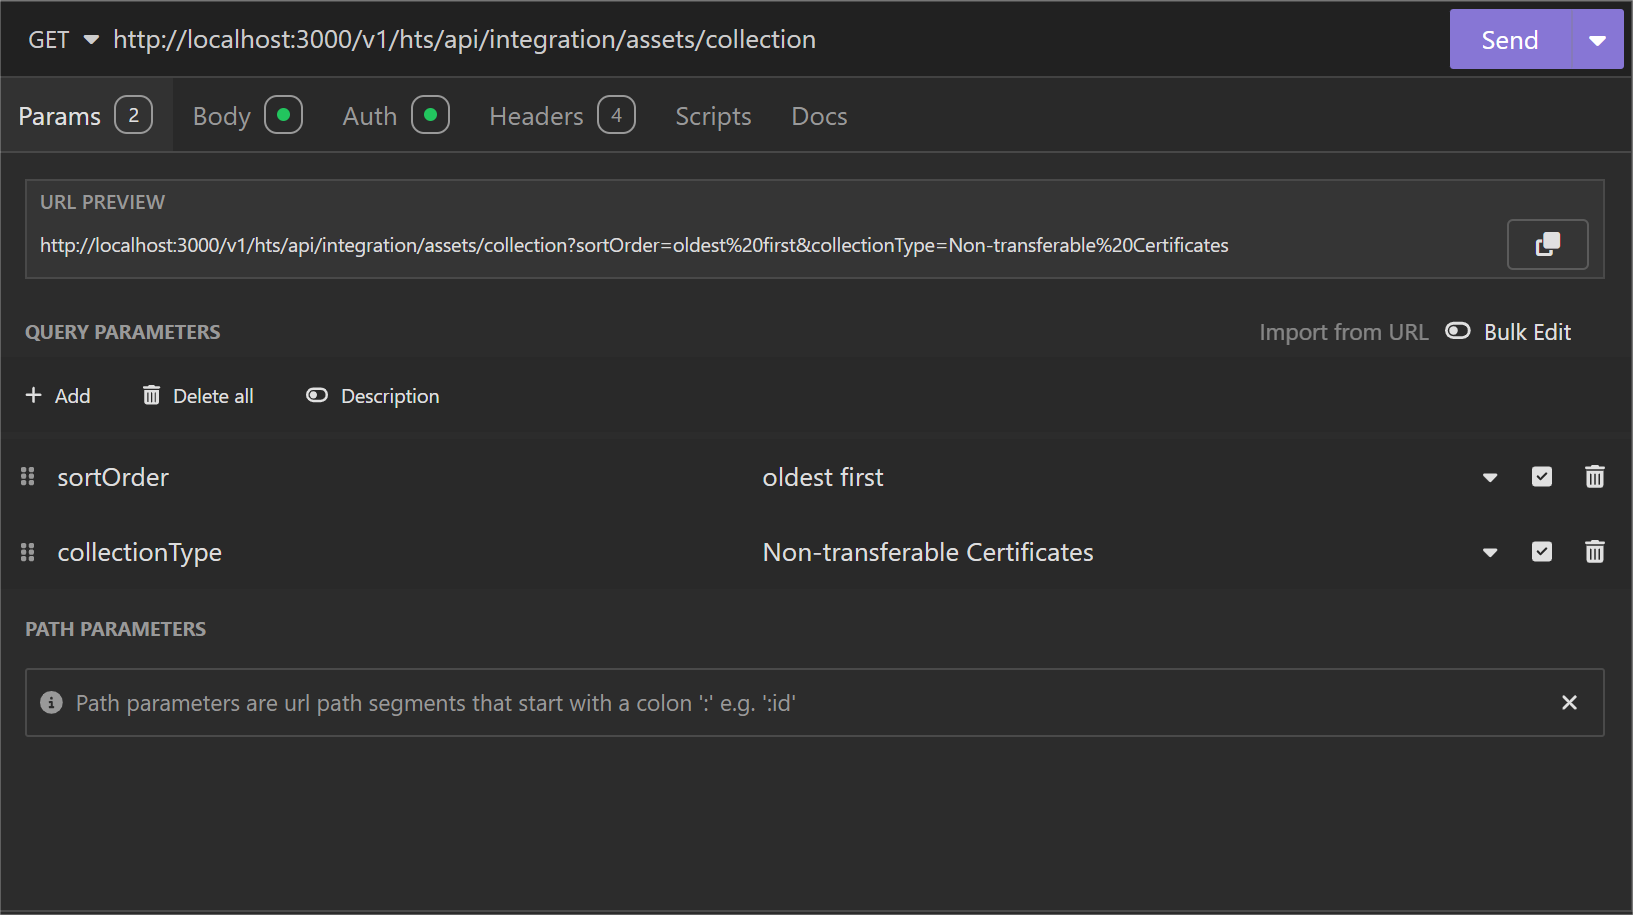
Task: Expand the sortOrder value dropdown
Action: [x=1489, y=477]
